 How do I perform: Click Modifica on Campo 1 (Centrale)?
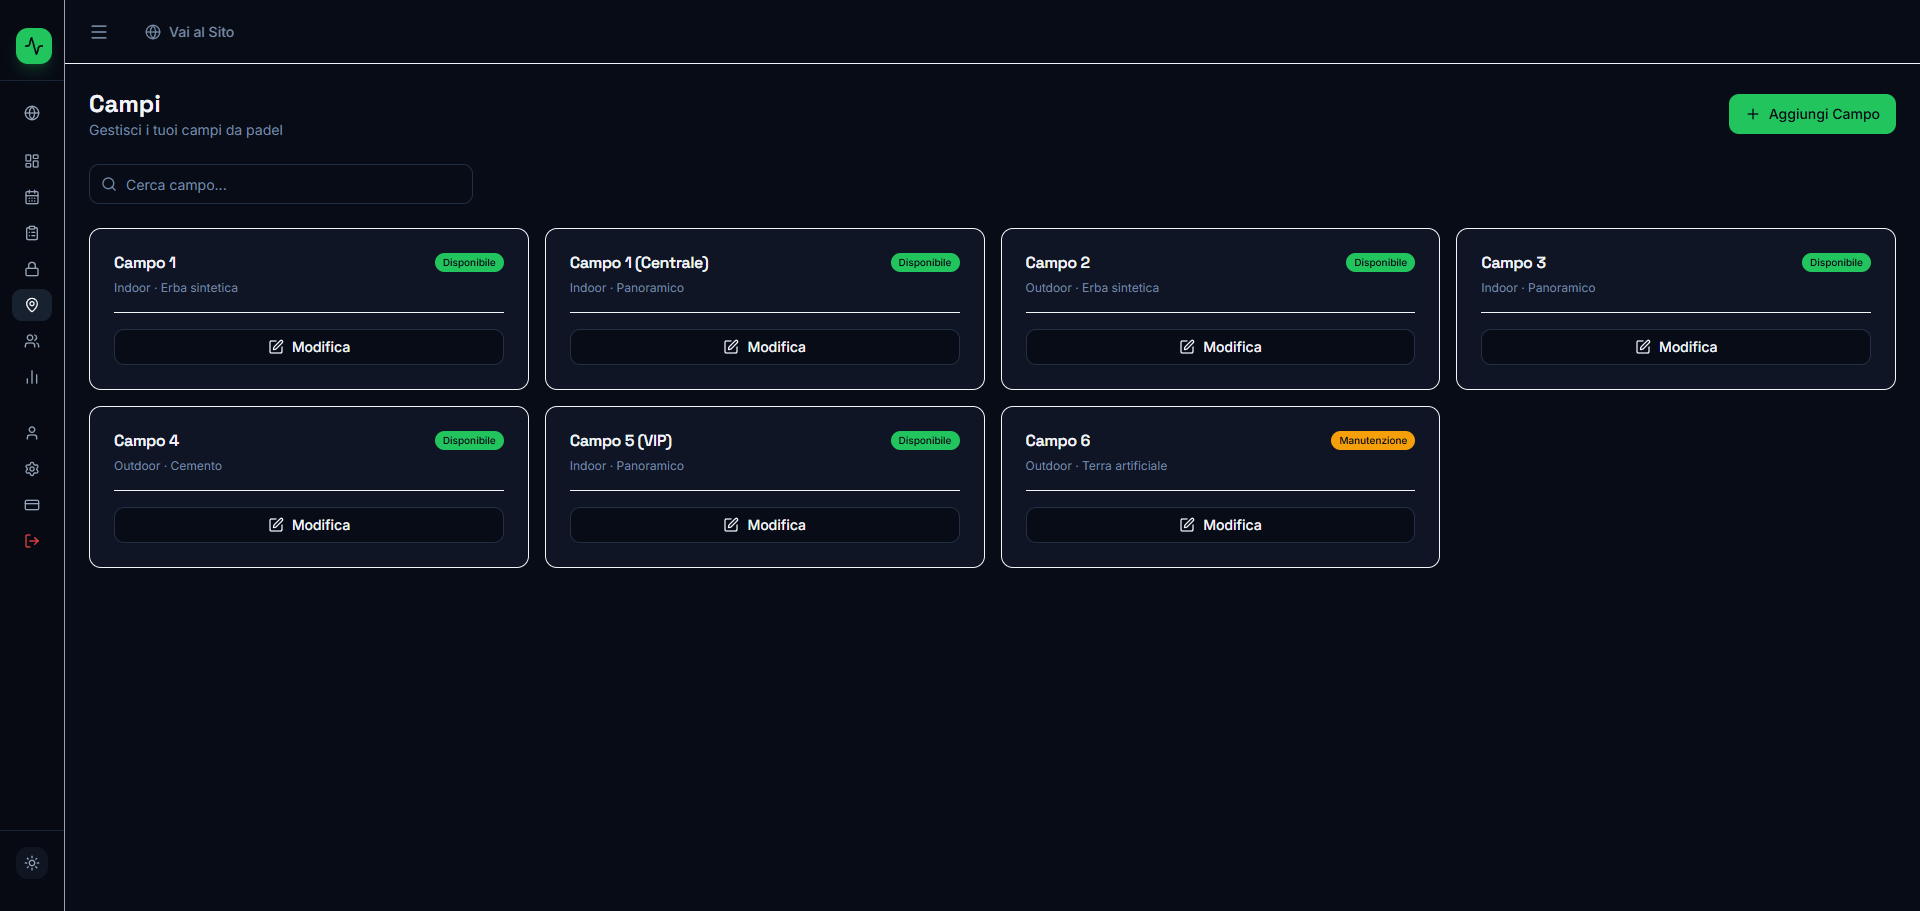tap(765, 347)
